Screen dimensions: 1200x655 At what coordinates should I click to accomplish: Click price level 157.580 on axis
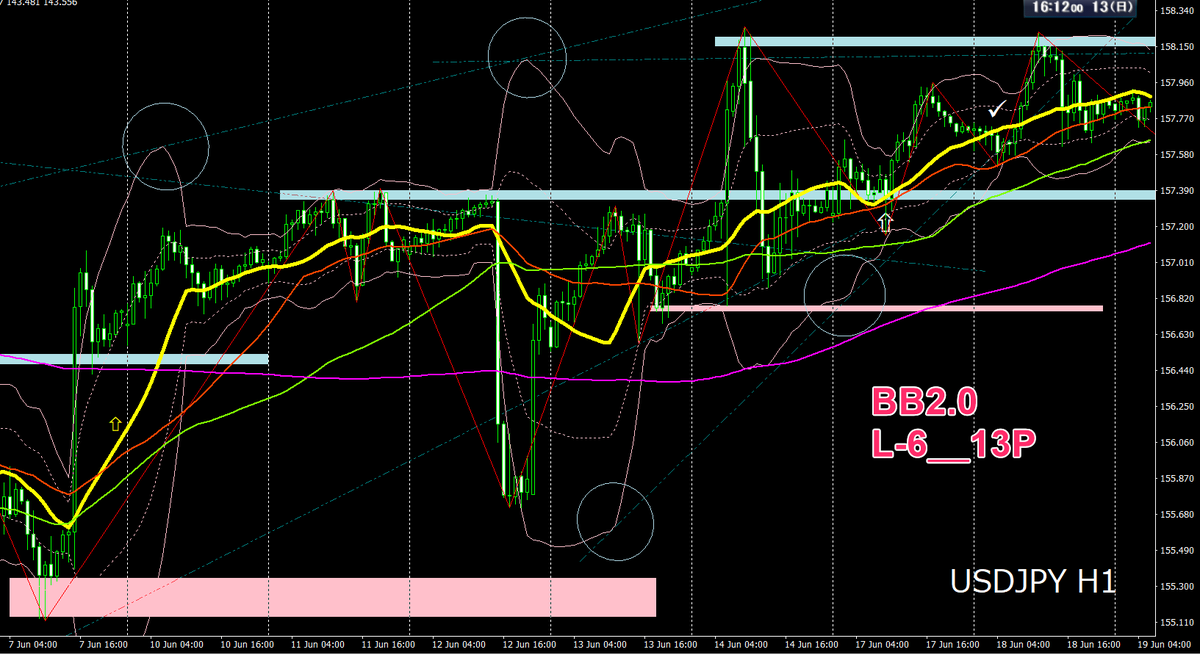pos(1178,155)
